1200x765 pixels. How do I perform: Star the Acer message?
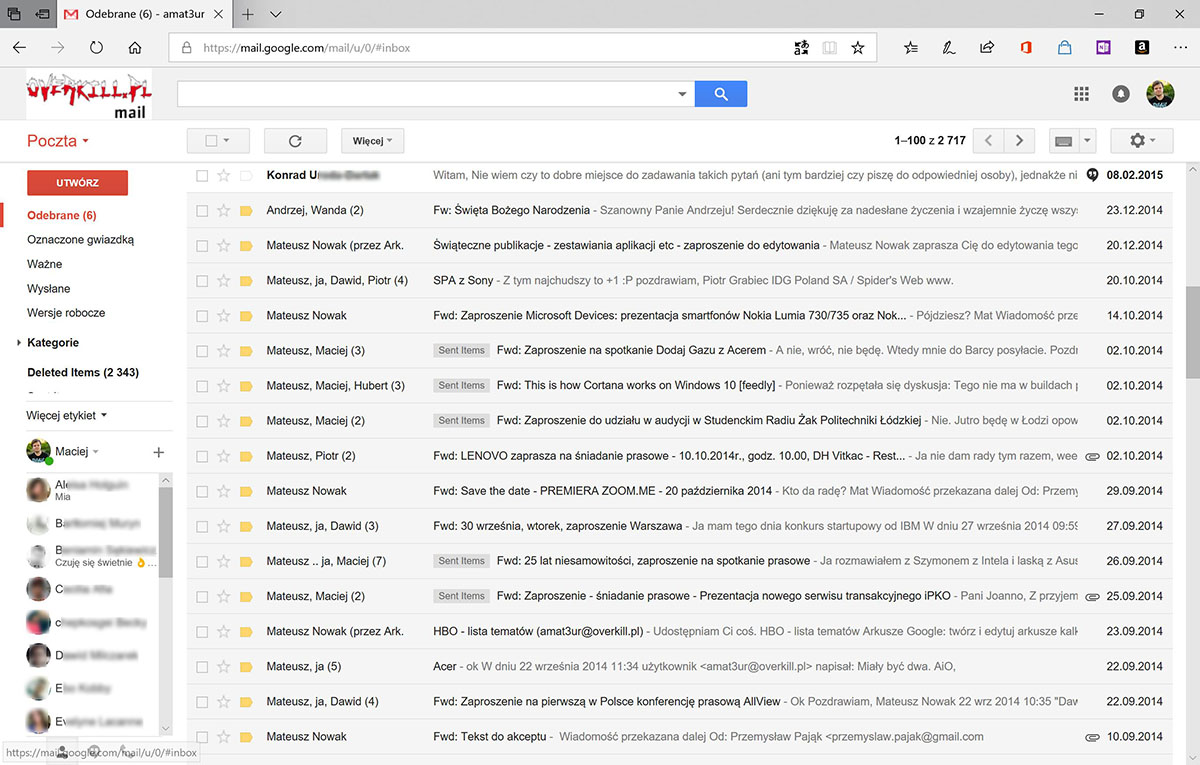[224, 666]
